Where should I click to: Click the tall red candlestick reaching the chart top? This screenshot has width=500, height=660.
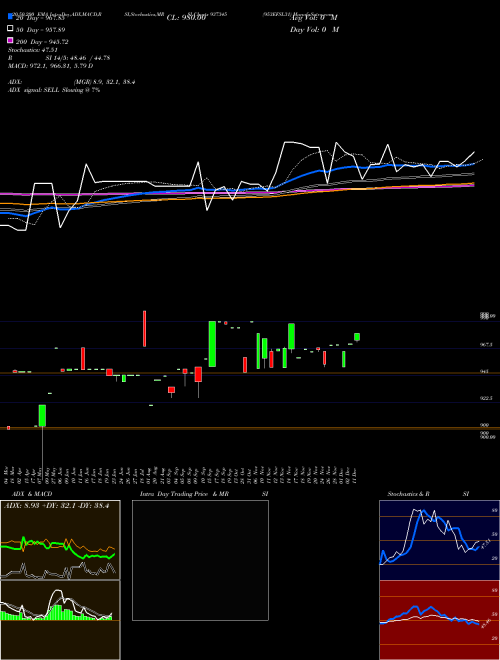click(x=144, y=329)
